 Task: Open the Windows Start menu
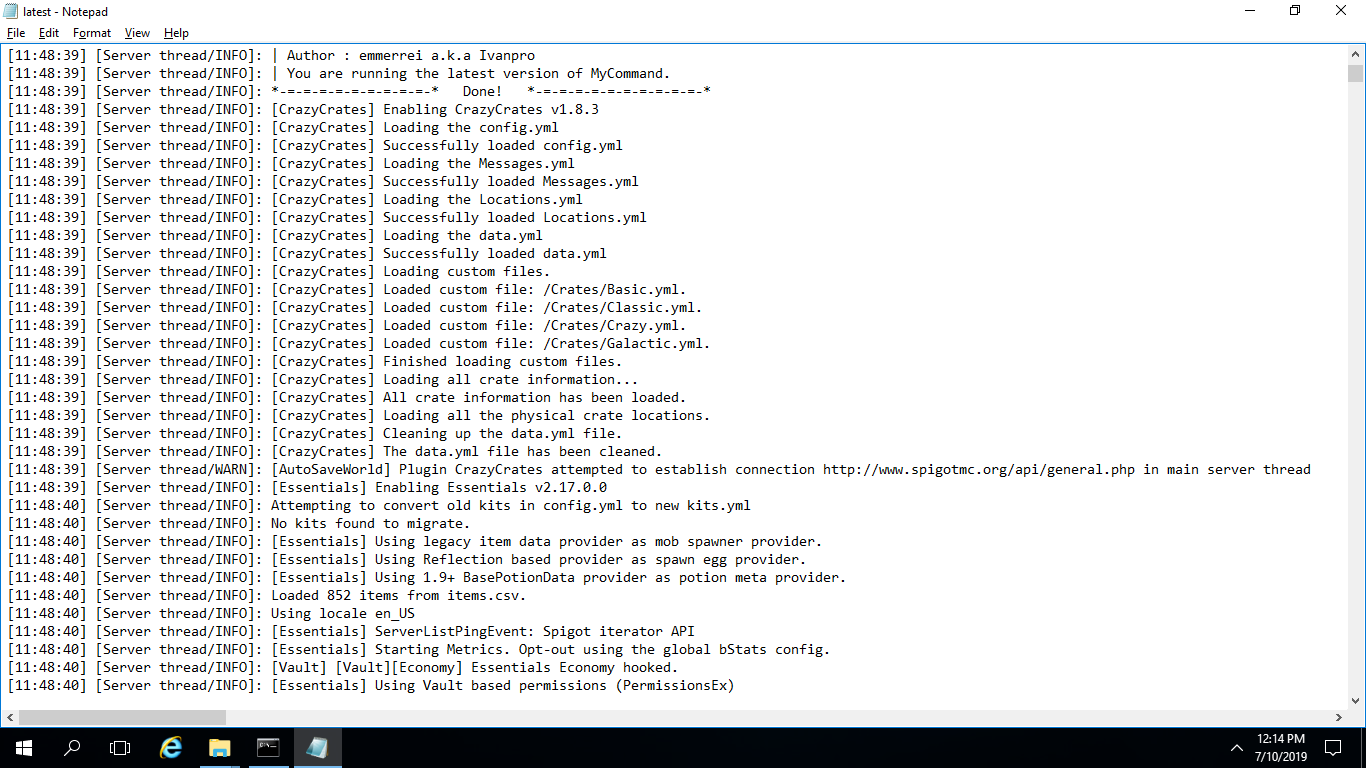coord(23,747)
